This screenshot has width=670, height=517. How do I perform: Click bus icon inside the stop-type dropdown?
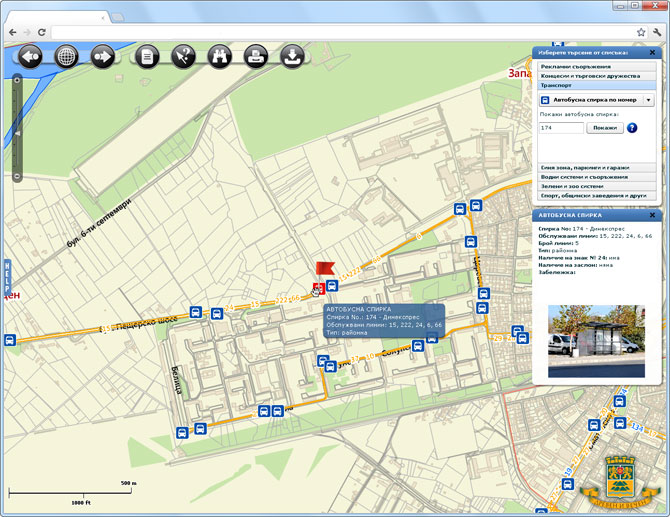pyautogui.click(x=545, y=100)
